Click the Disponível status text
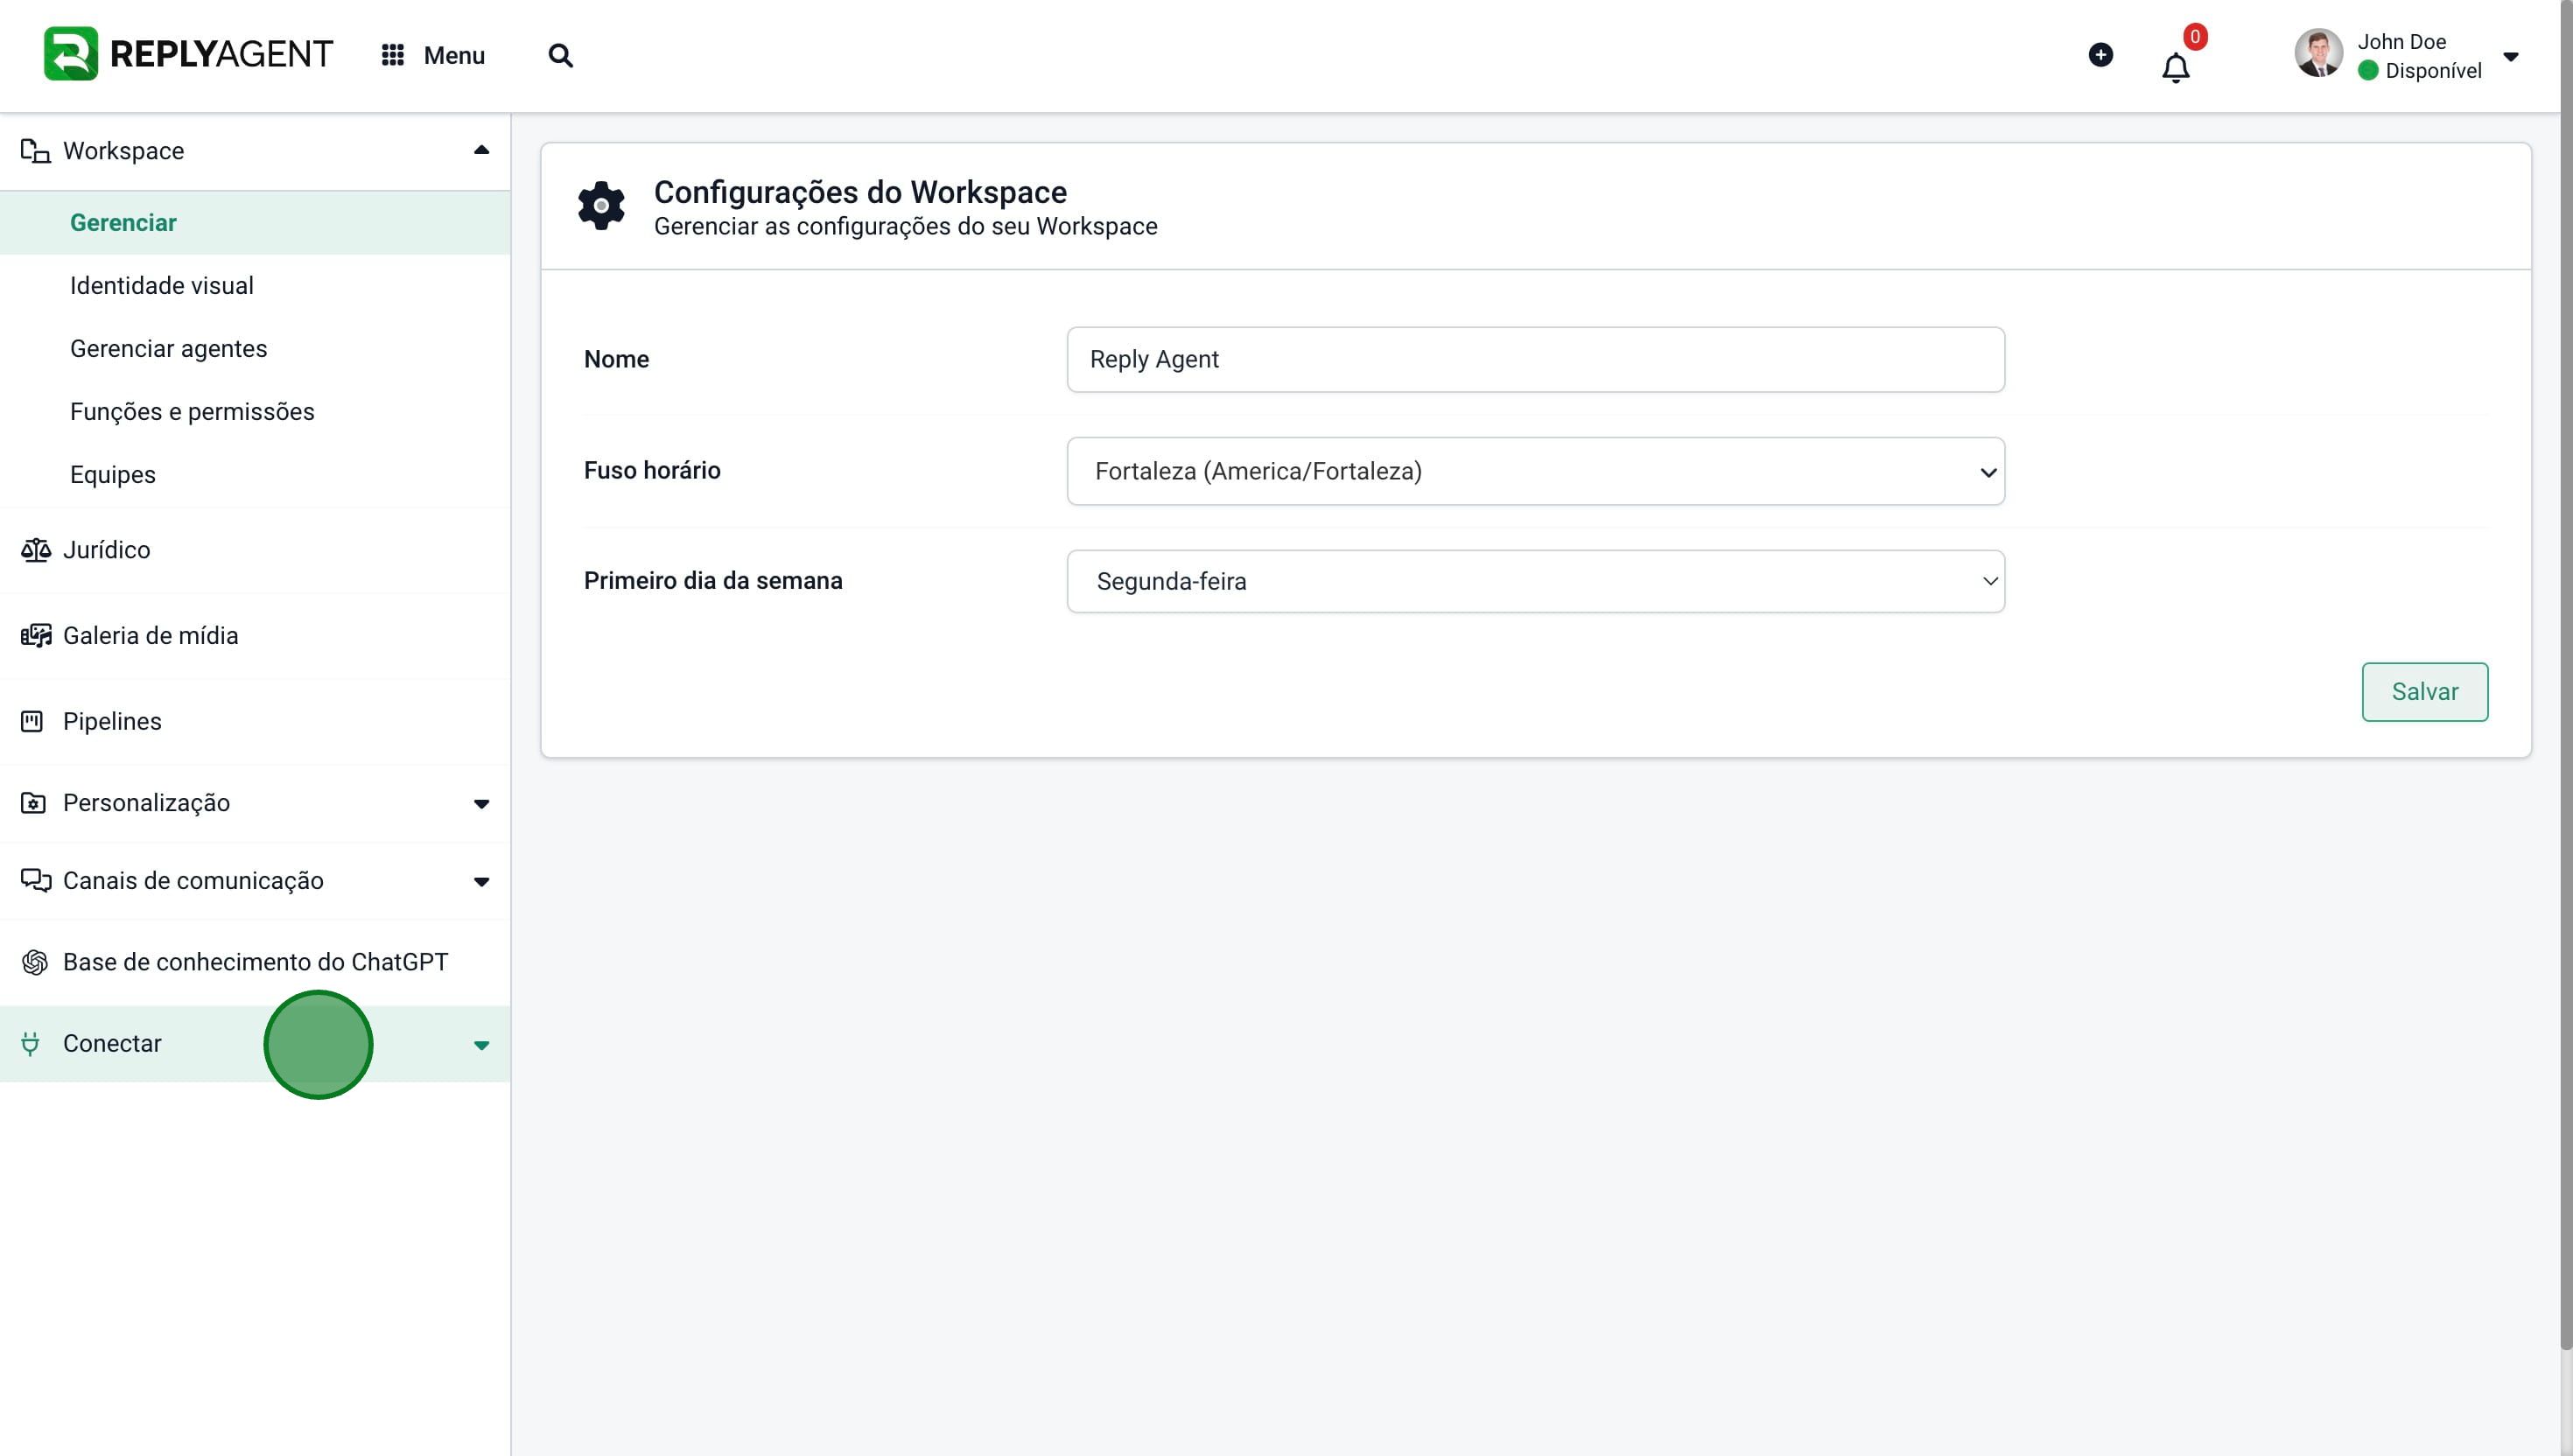 coord(2434,71)
